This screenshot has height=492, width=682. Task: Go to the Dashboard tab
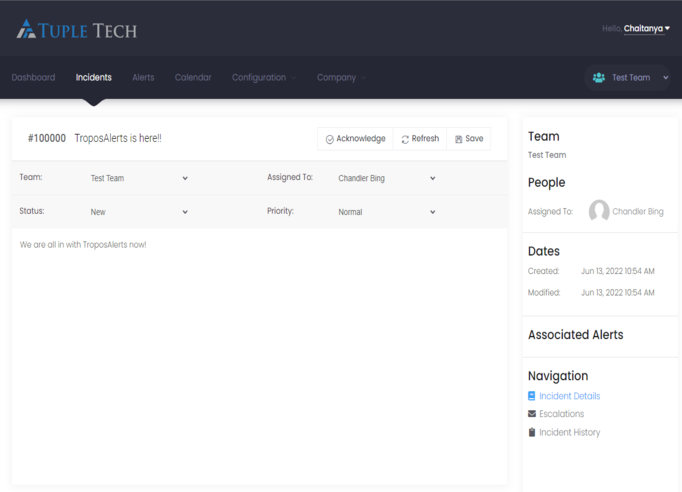click(x=33, y=78)
